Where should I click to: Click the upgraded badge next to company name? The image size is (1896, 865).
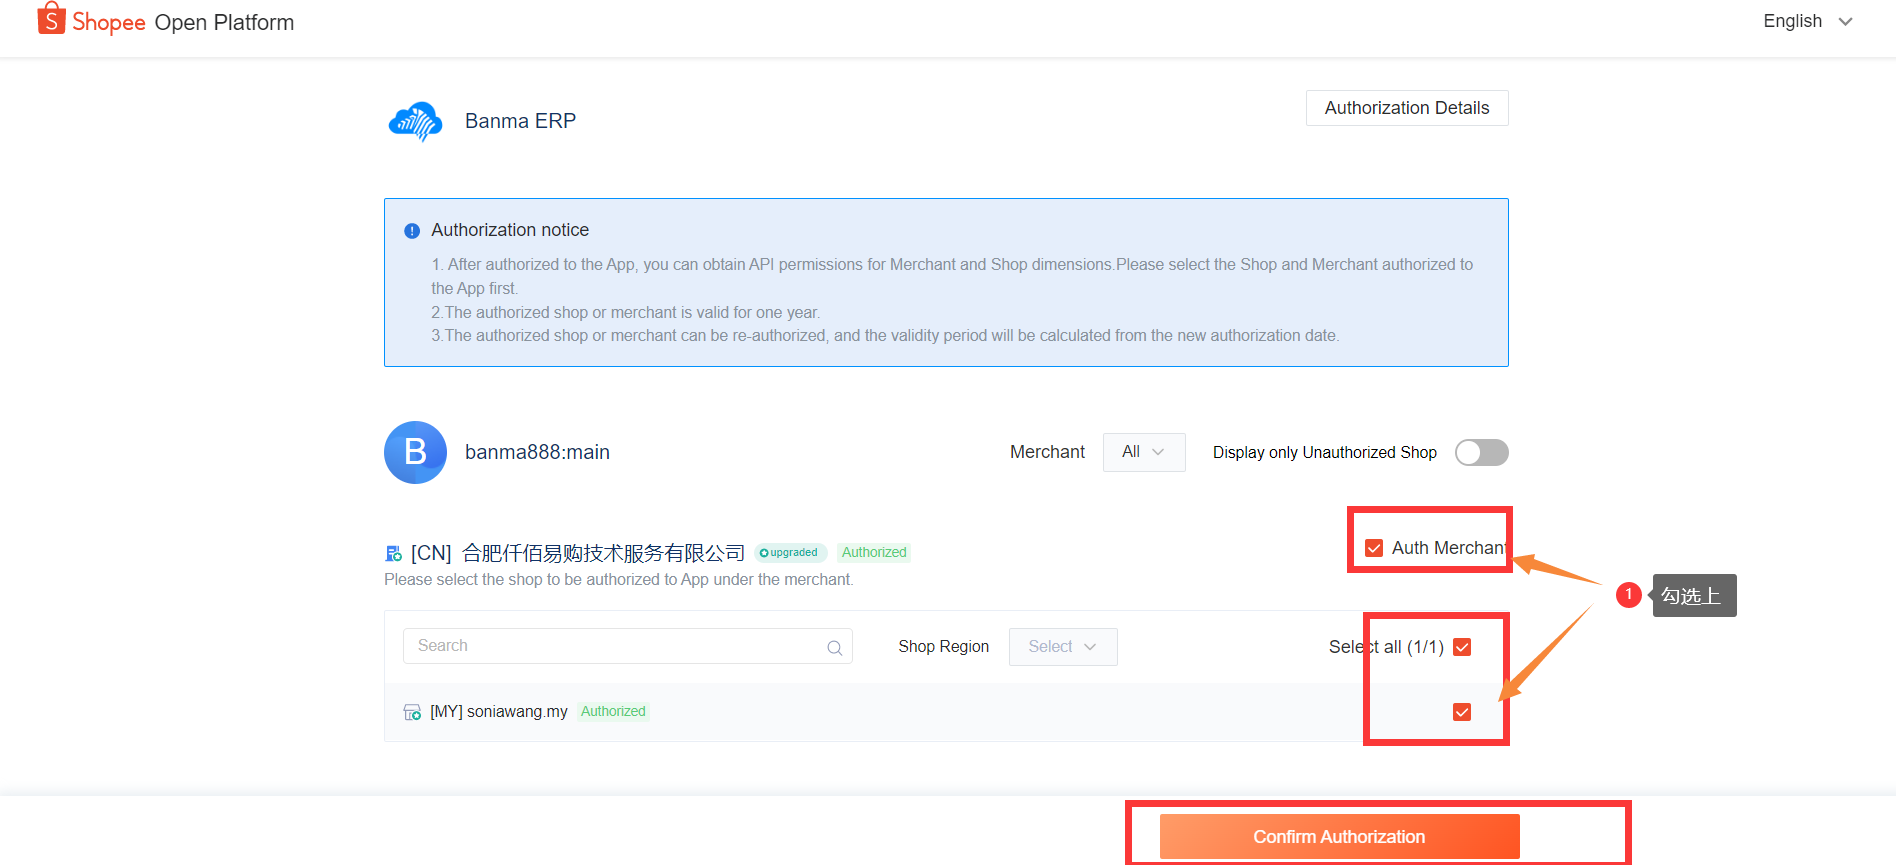(790, 553)
